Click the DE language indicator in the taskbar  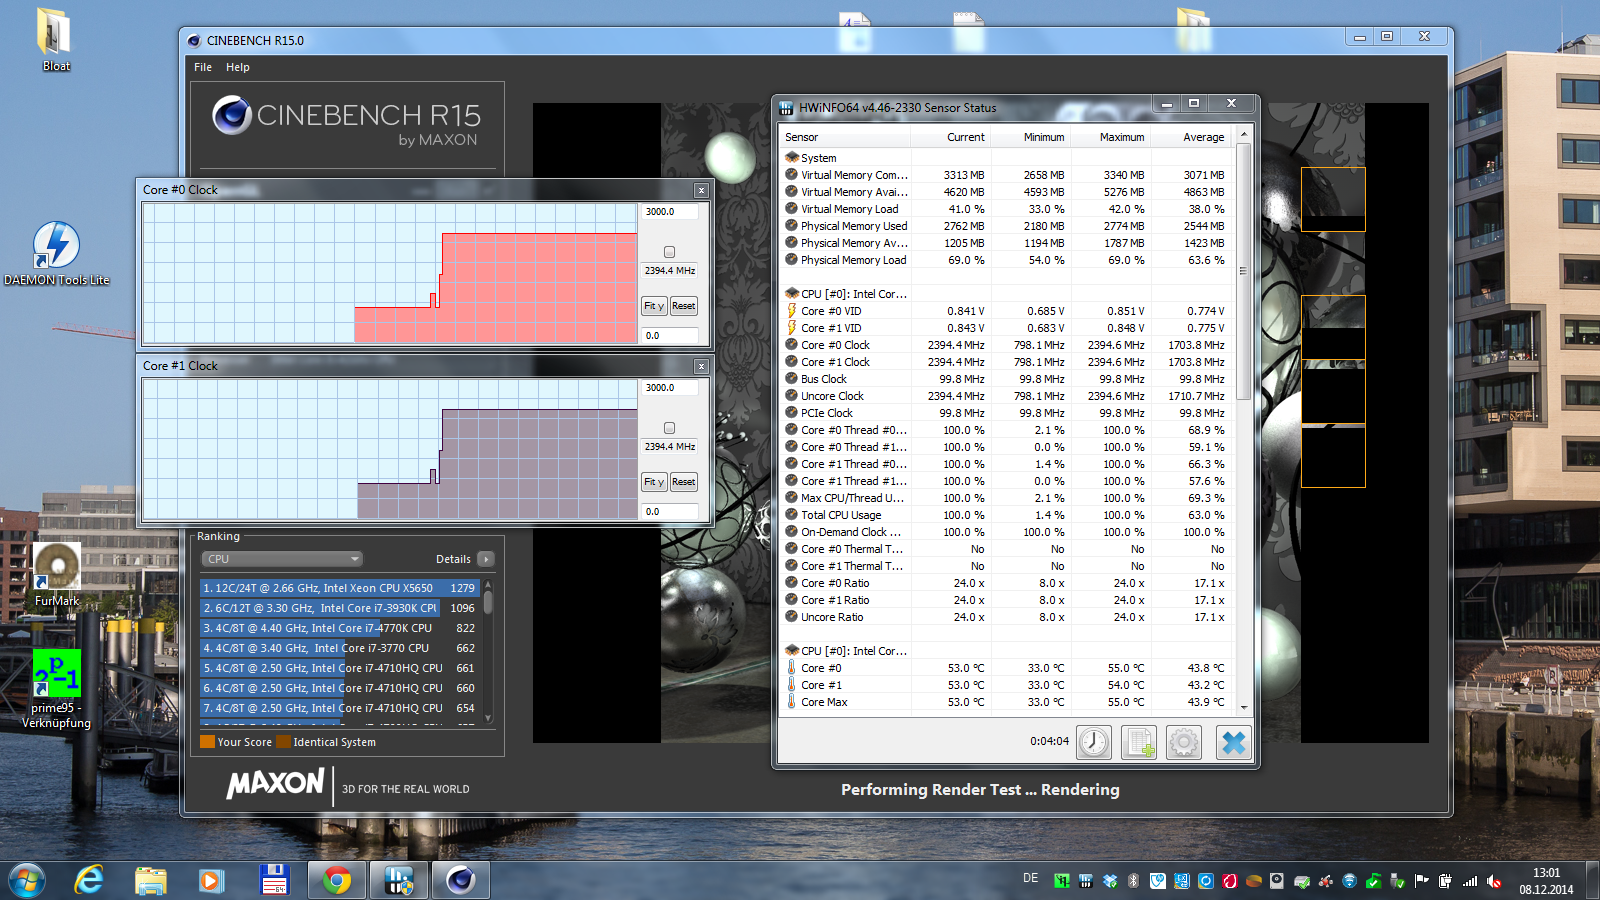click(x=1030, y=878)
